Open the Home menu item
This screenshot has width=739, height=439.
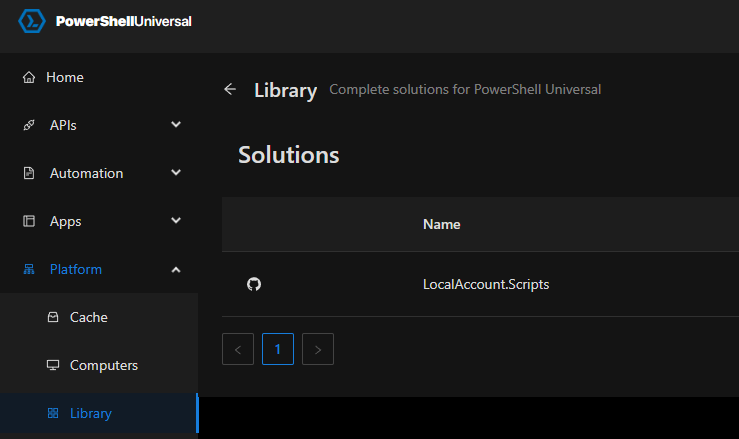pos(66,77)
